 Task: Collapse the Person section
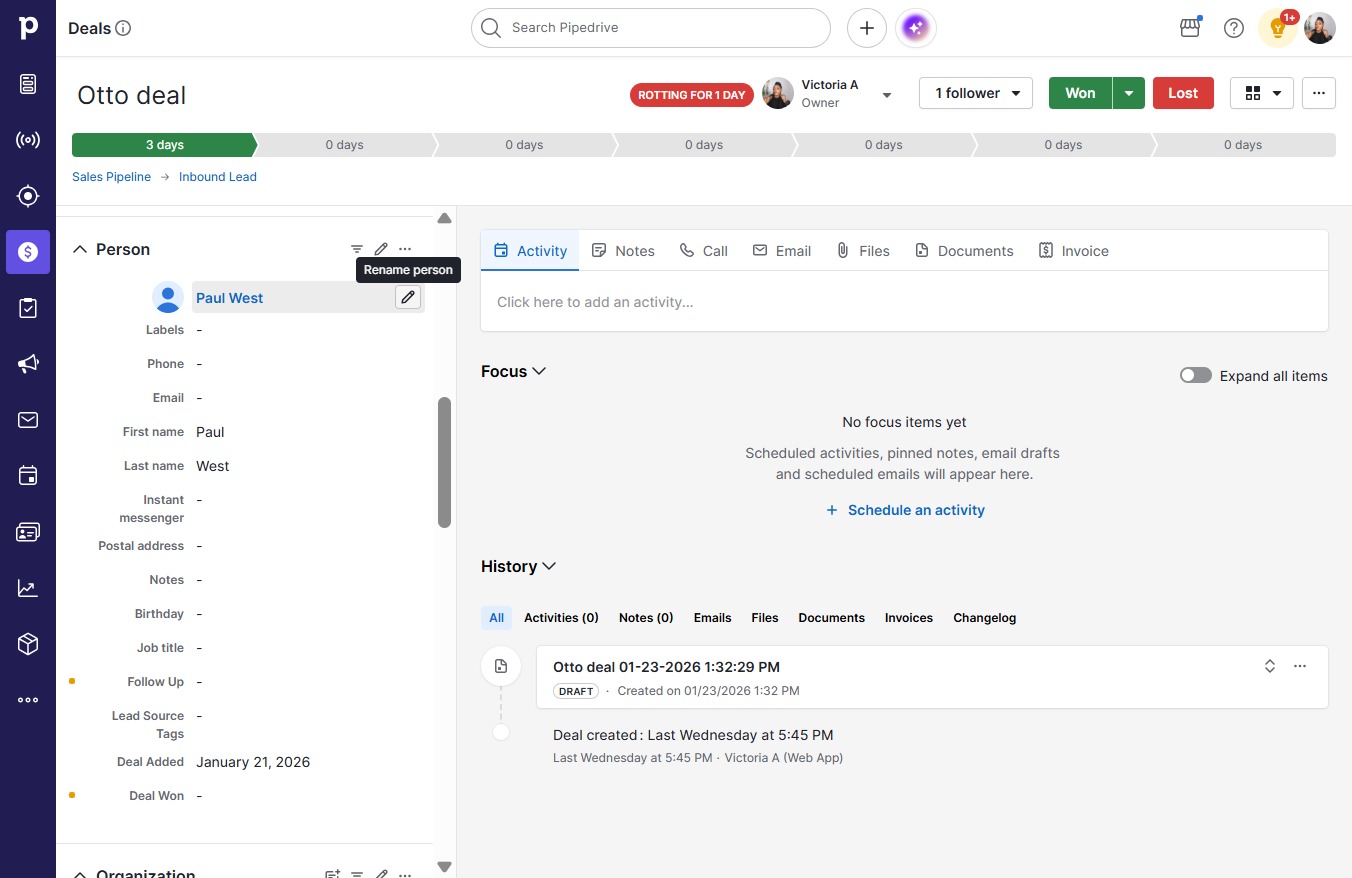[80, 249]
